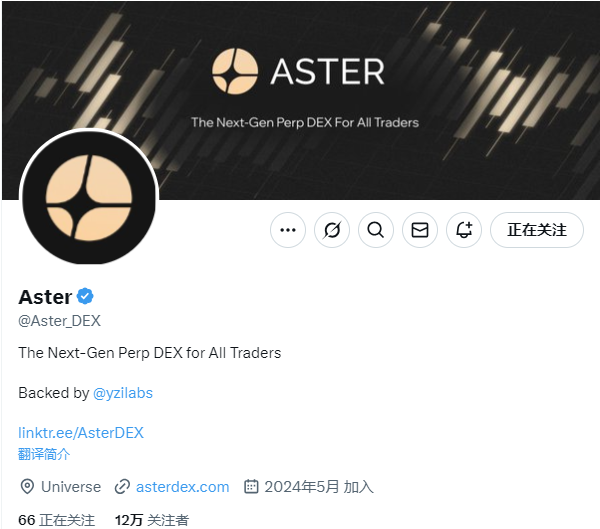Screen dimensions: 600x529
Task: Search this profile's posts with magnifier icon
Action: (x=376, y=230)
